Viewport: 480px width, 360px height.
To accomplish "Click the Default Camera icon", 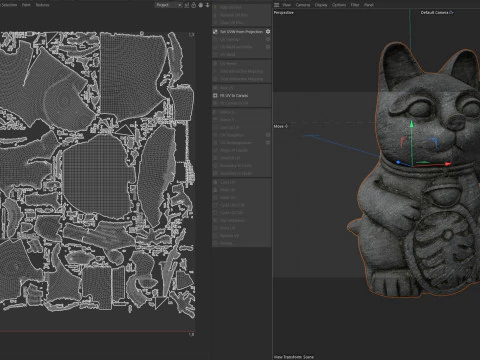I will tap(451, 12).
